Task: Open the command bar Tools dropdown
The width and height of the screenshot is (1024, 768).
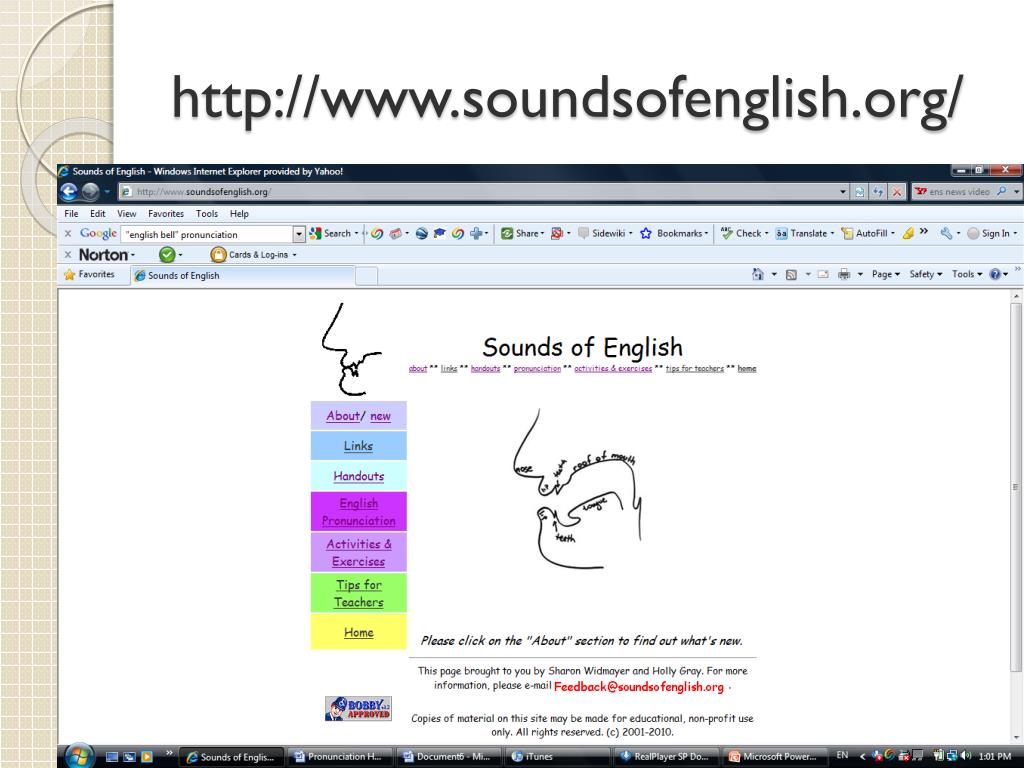Action: tap(967, 274)
